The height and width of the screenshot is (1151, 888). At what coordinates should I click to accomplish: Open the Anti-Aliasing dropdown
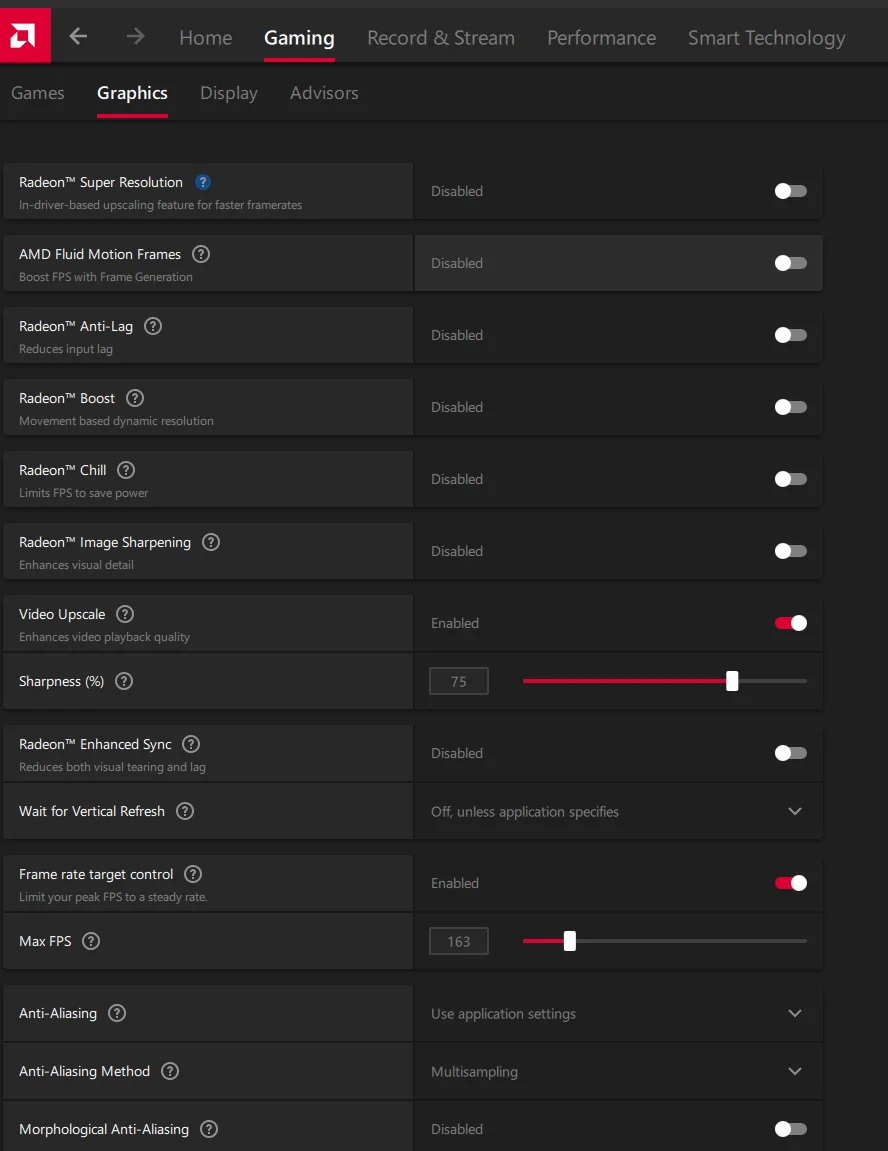618,1013
